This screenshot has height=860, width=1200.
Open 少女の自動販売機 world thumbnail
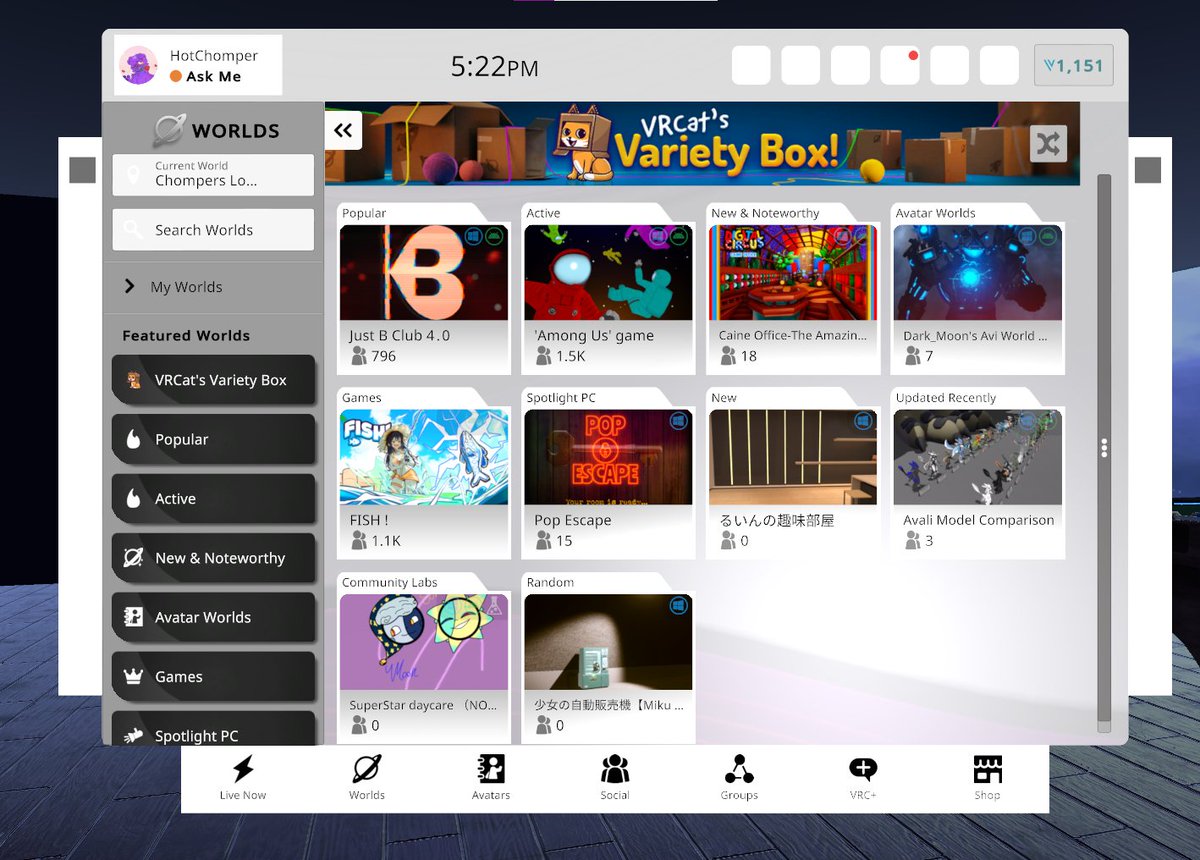tap(608, 642)
